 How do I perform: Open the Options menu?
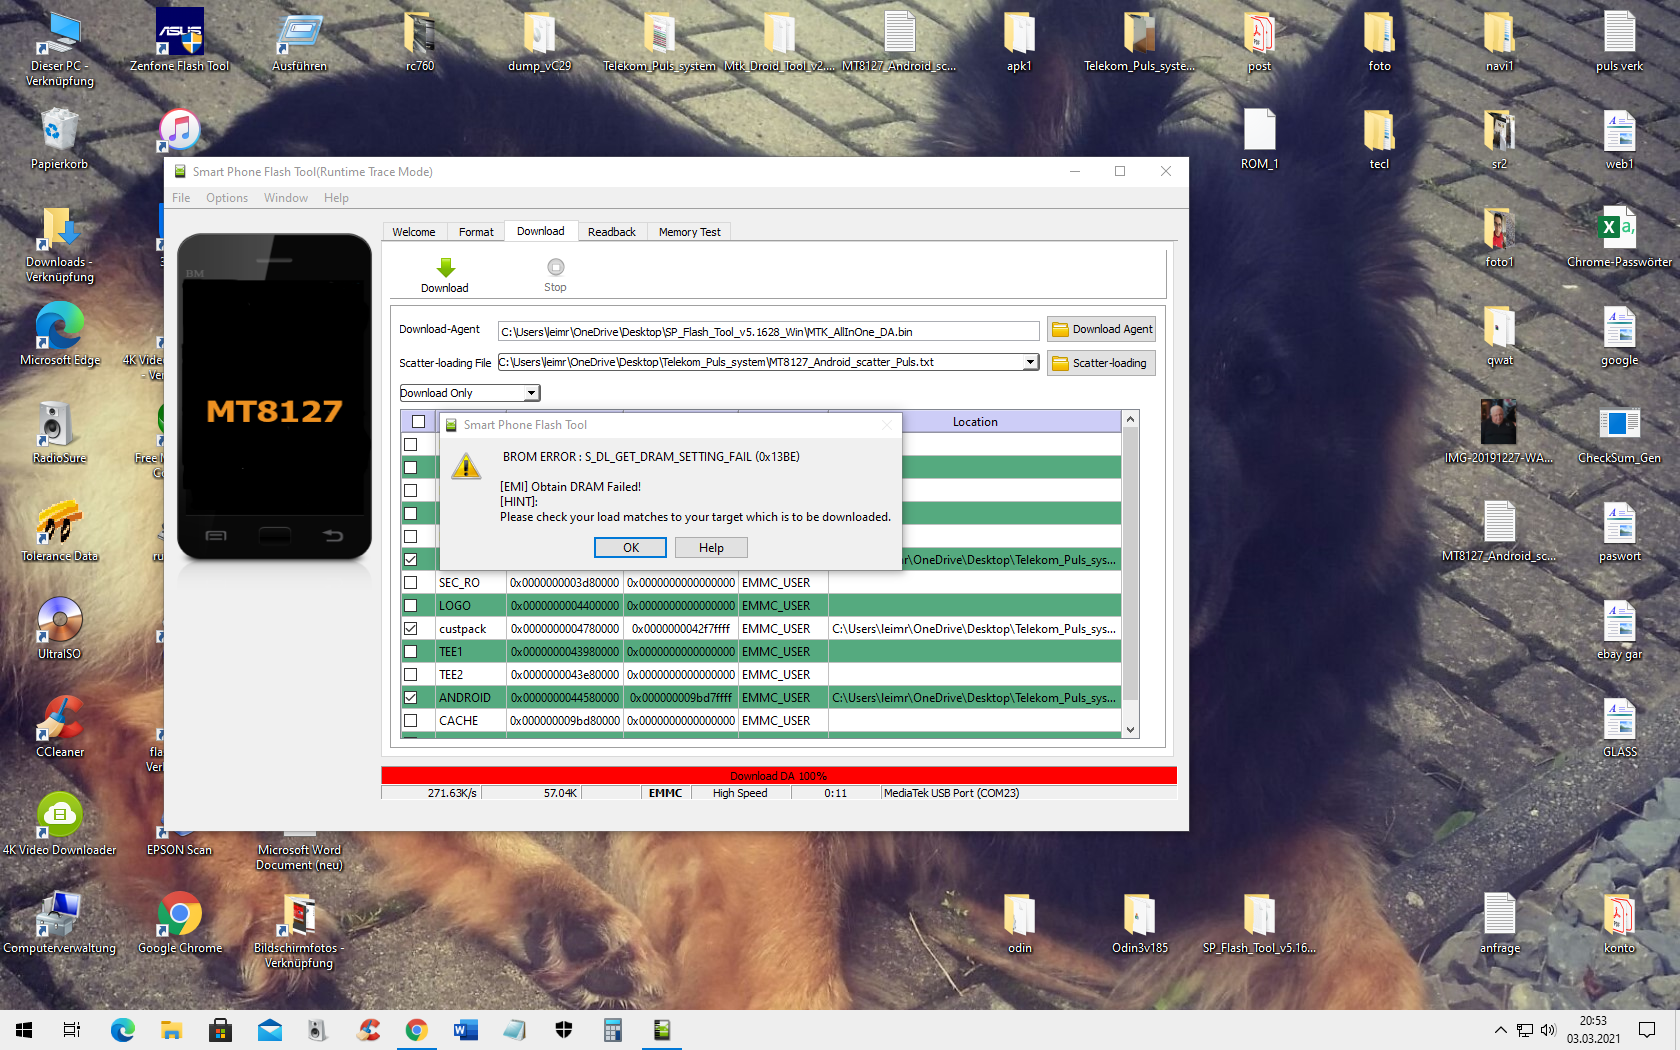[227, 198]
